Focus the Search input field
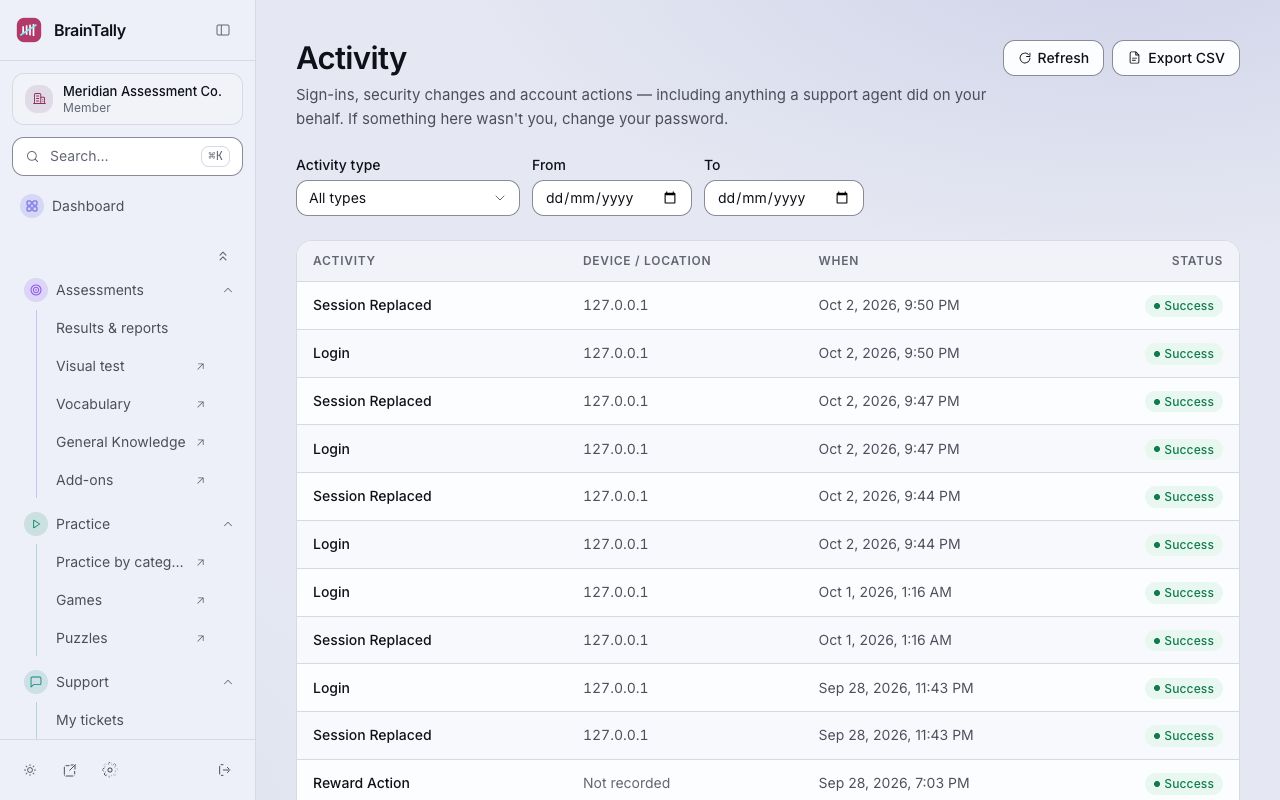 pos(127,156)
